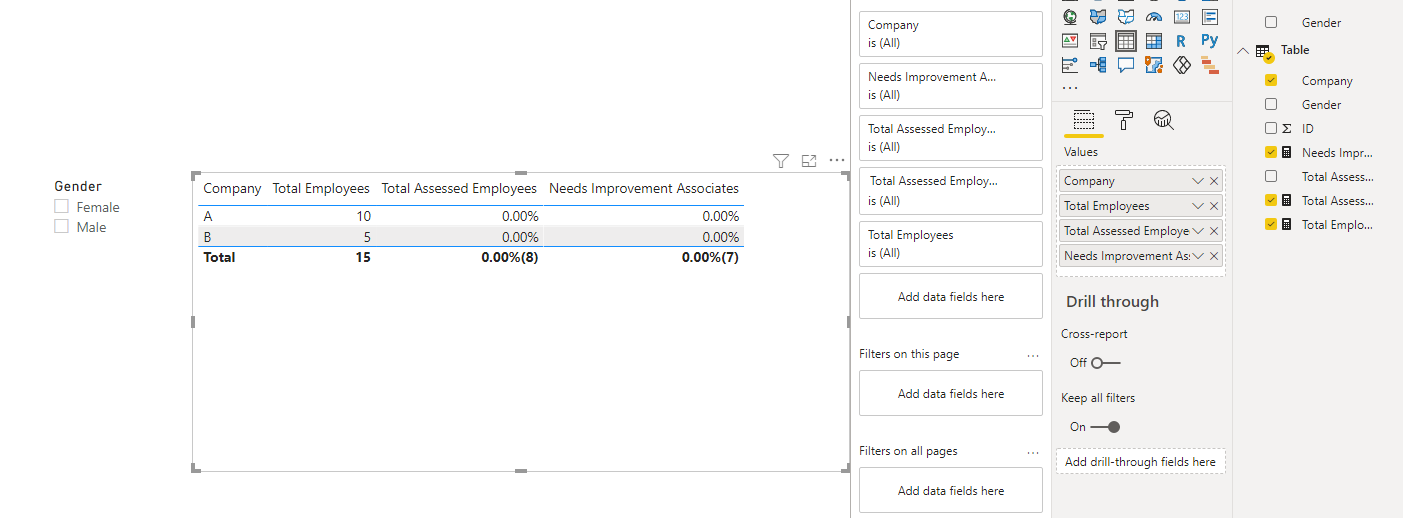Screen dimensions: 1403x518
Task: Tick the Female checkbox in Gender slicer
Action: 61,206
